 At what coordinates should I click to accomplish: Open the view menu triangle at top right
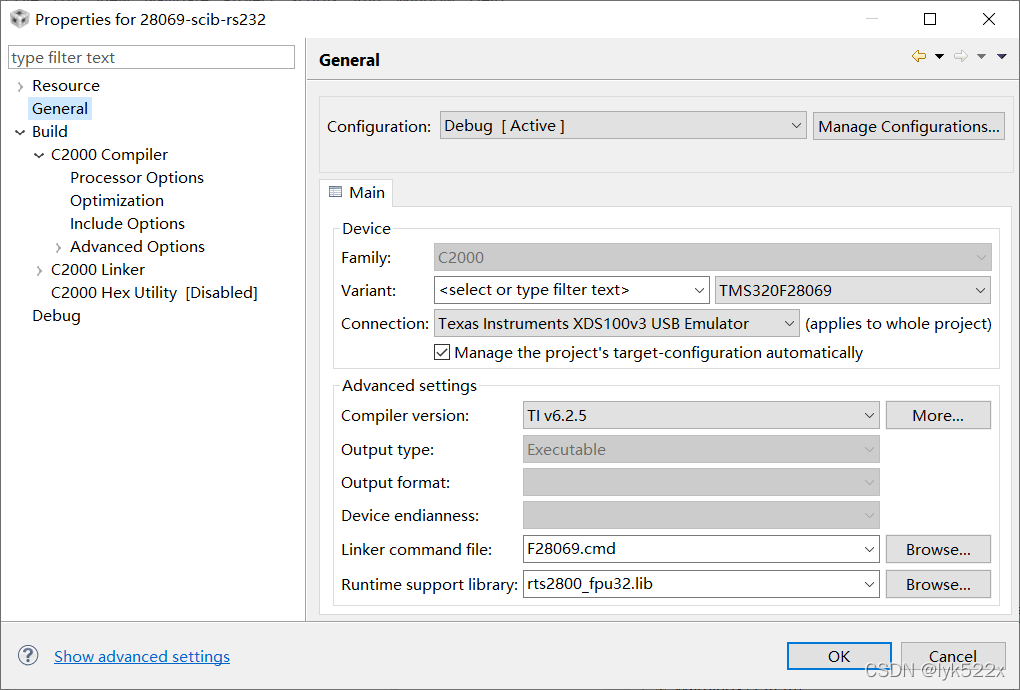[x=1001, y=56]
